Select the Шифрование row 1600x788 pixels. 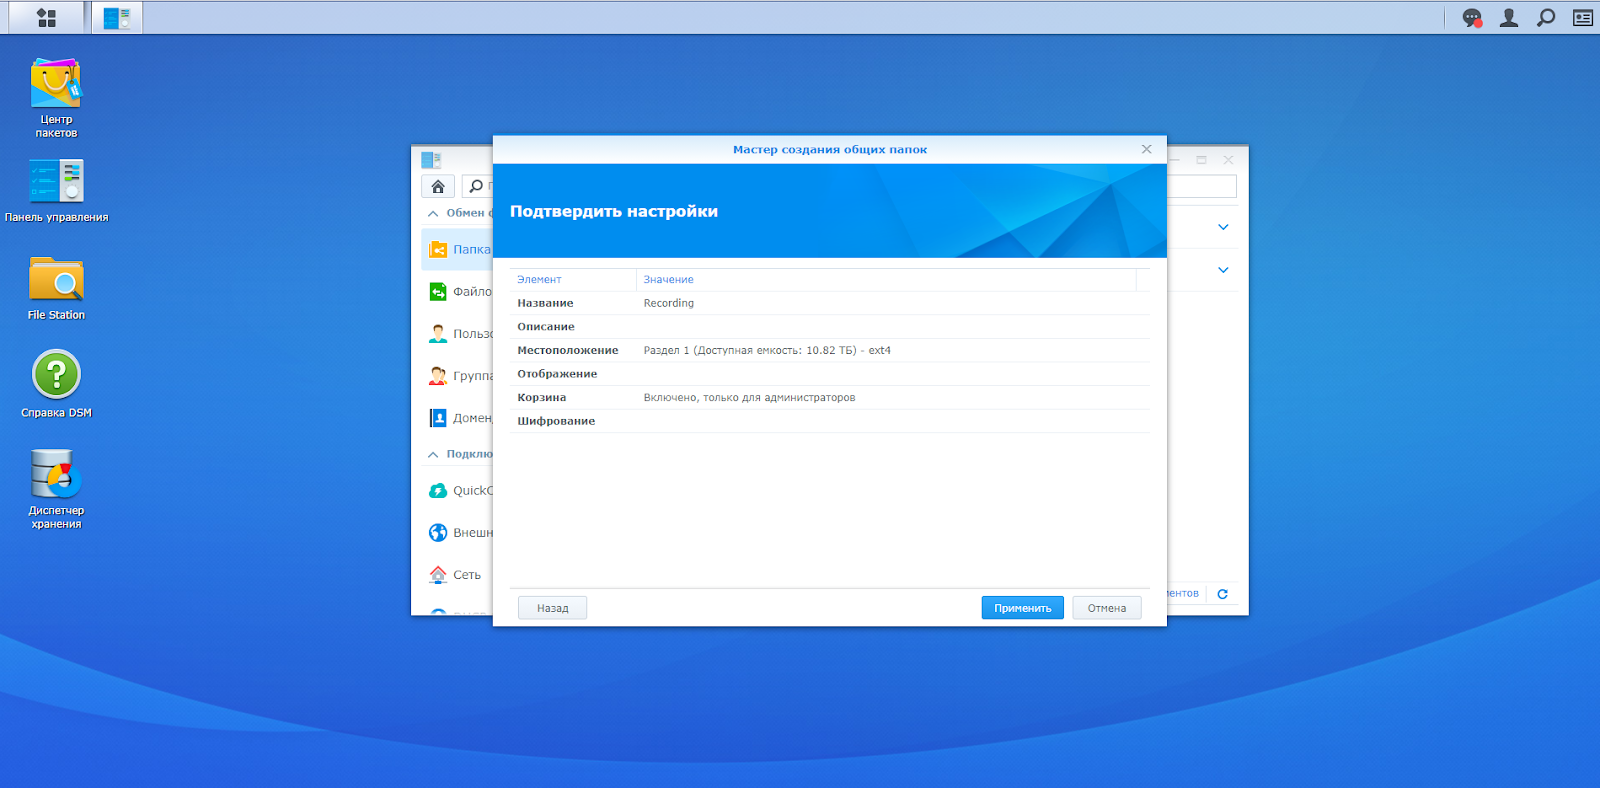coord(829,421)
